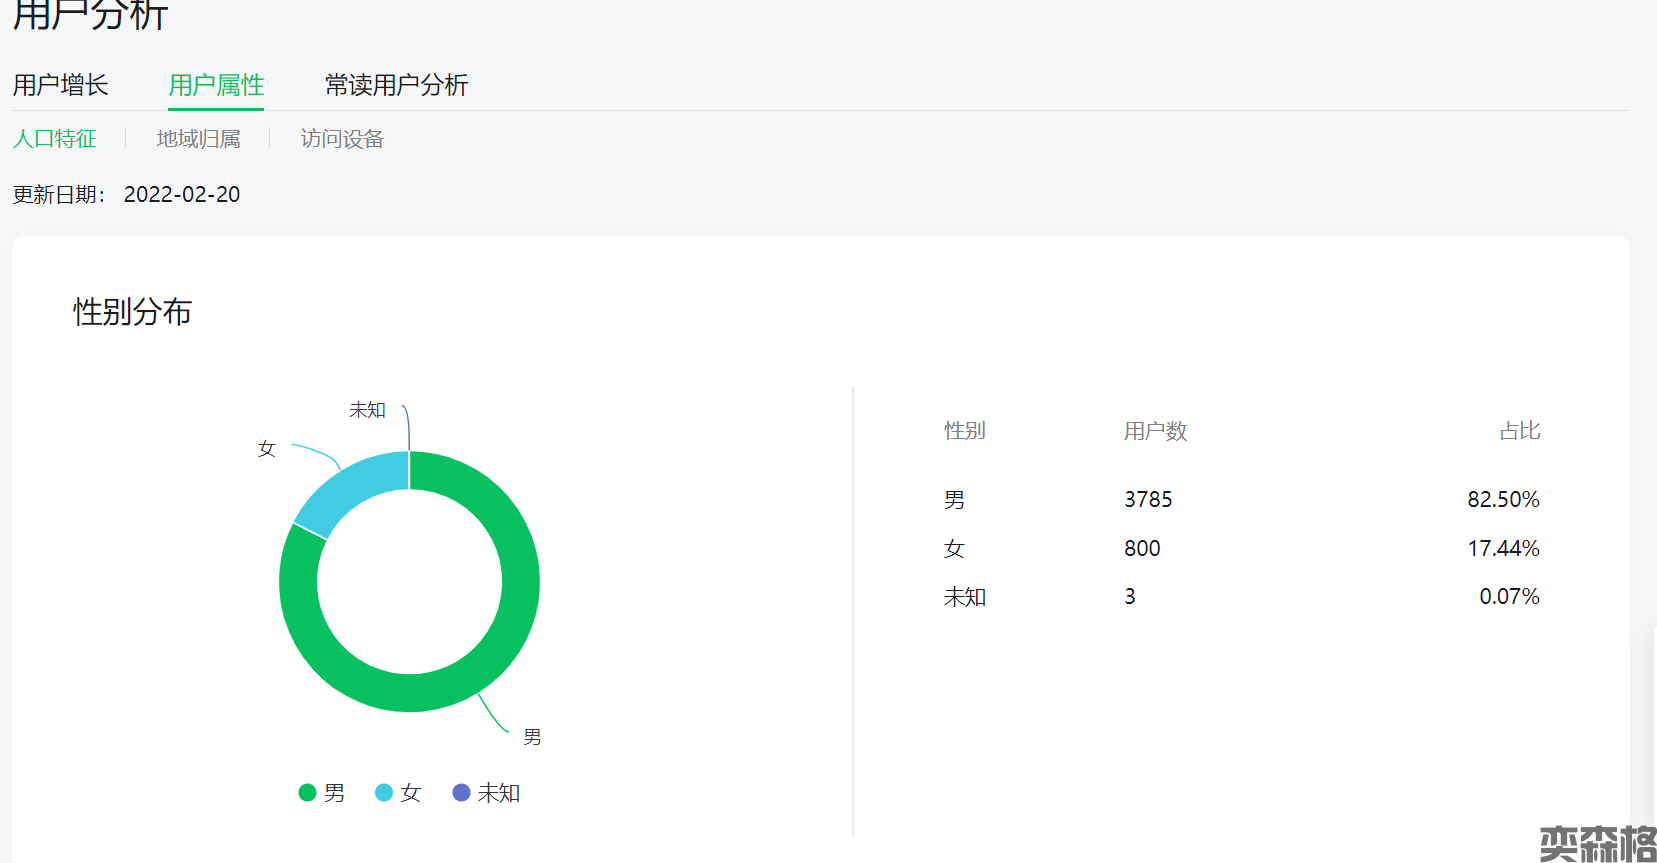Click the 女 callout label beside the donut
Image resolution: width=1657 pixels, height=863 pixels.
tap(266, 449)
